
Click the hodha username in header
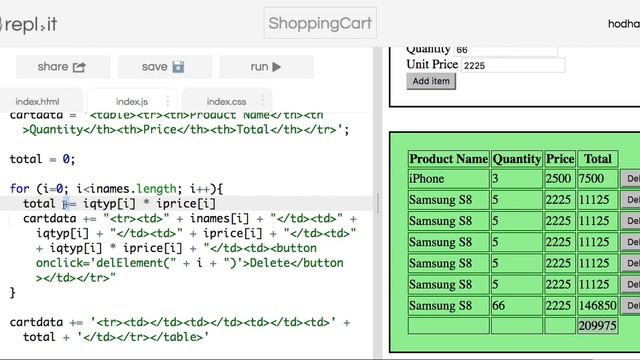(624, 24)
